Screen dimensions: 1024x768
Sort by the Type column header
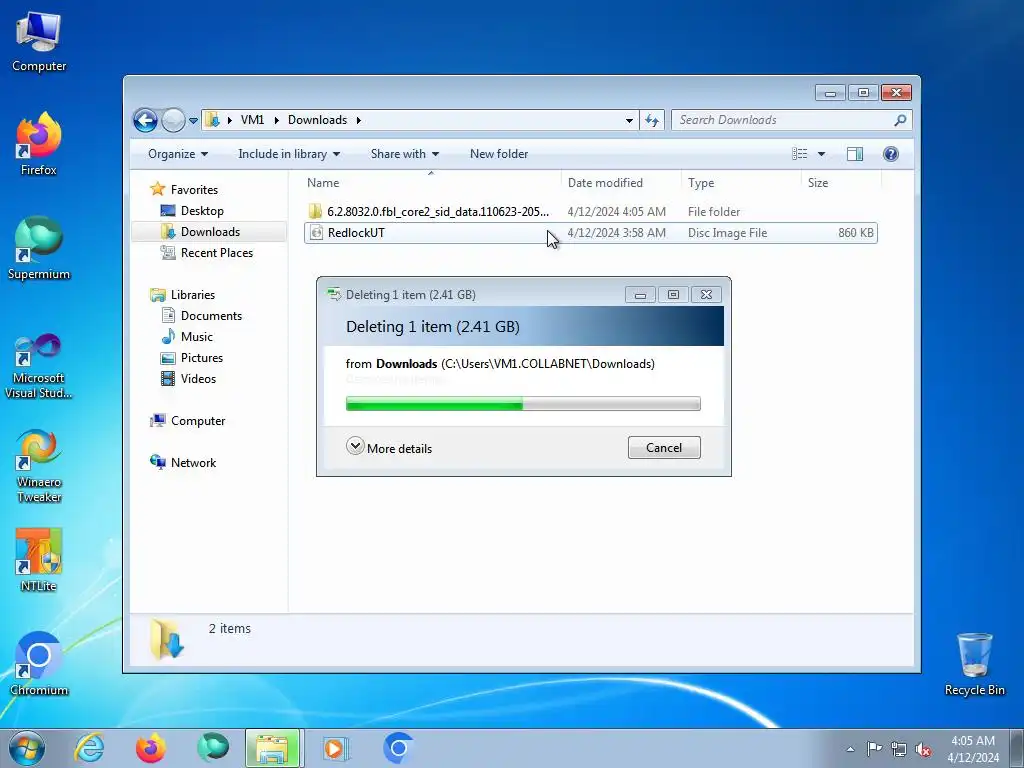point(741,183)
